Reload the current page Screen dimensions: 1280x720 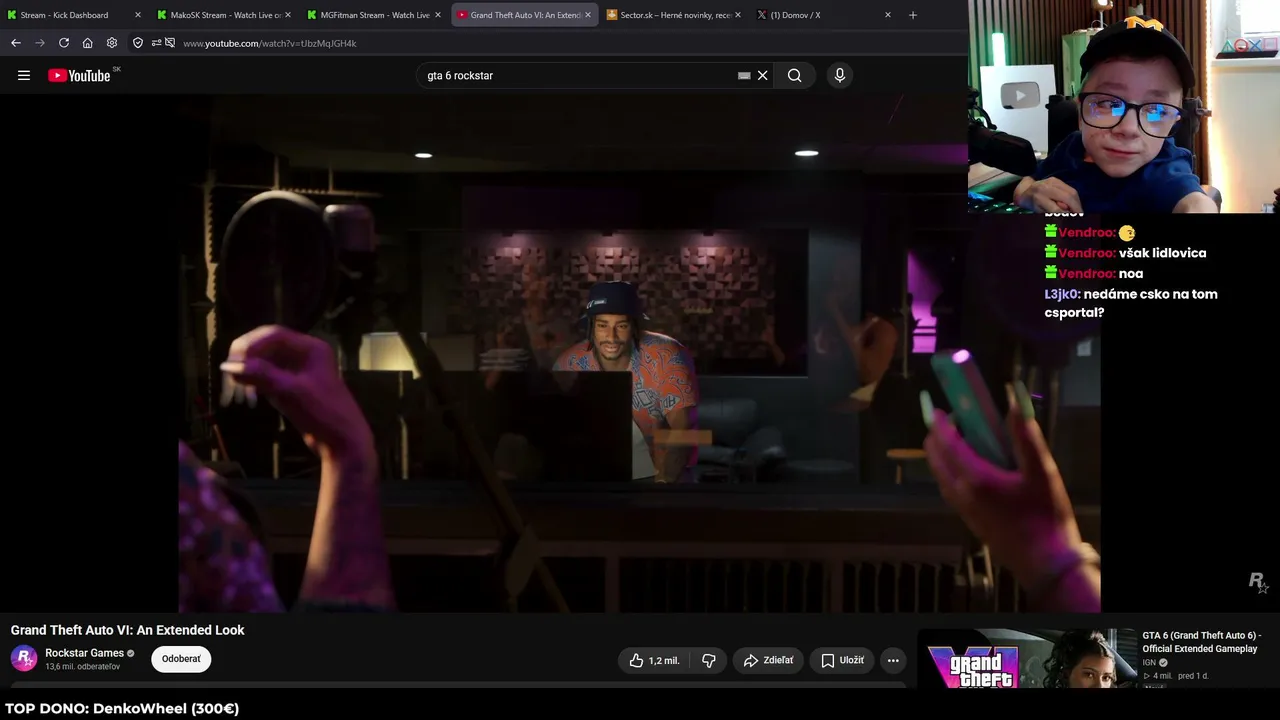(64, 43)
